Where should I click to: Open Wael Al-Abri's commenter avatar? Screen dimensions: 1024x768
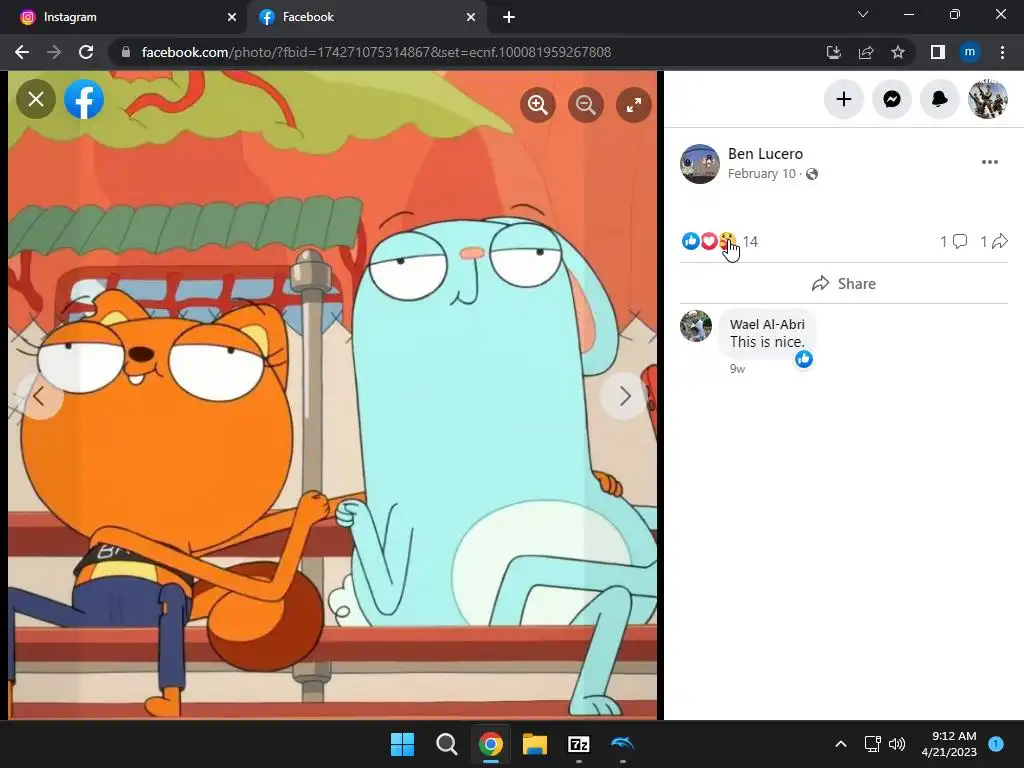click(x=696, y=326)
